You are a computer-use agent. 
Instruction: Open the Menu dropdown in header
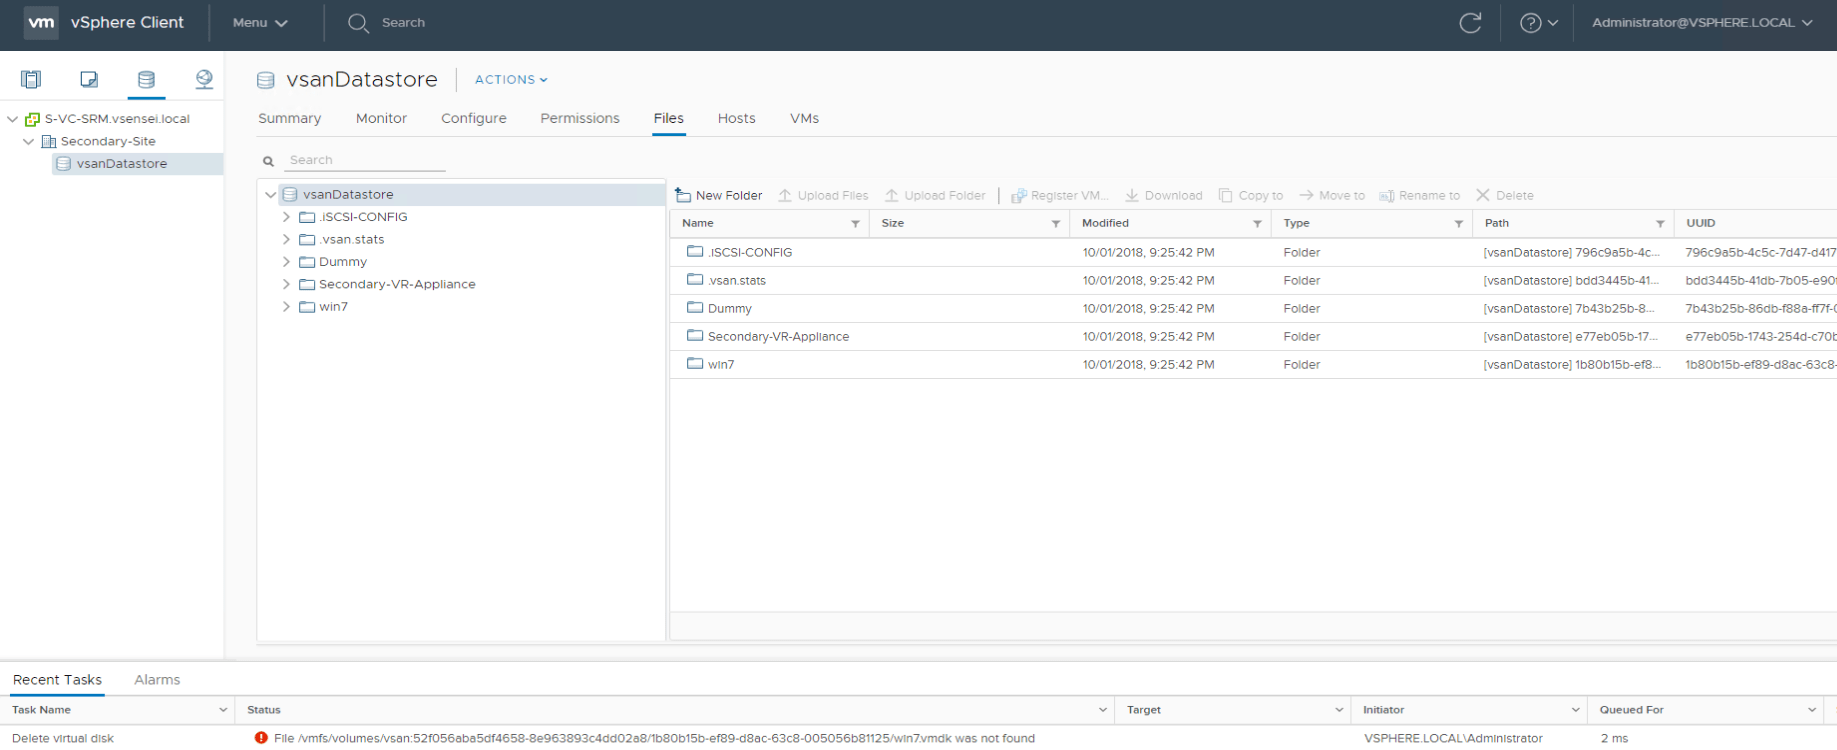pos(260,23)
